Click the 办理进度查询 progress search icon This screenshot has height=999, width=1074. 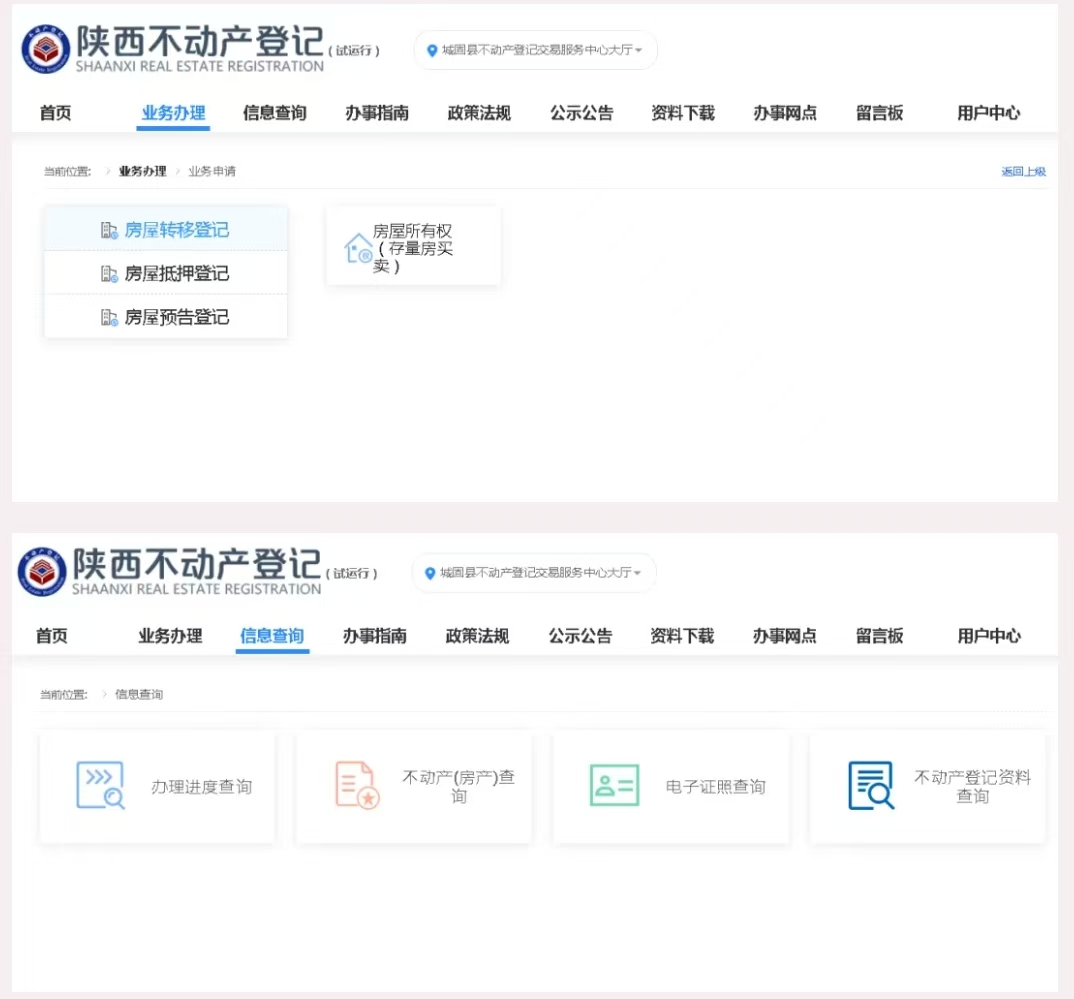[100, 786]
